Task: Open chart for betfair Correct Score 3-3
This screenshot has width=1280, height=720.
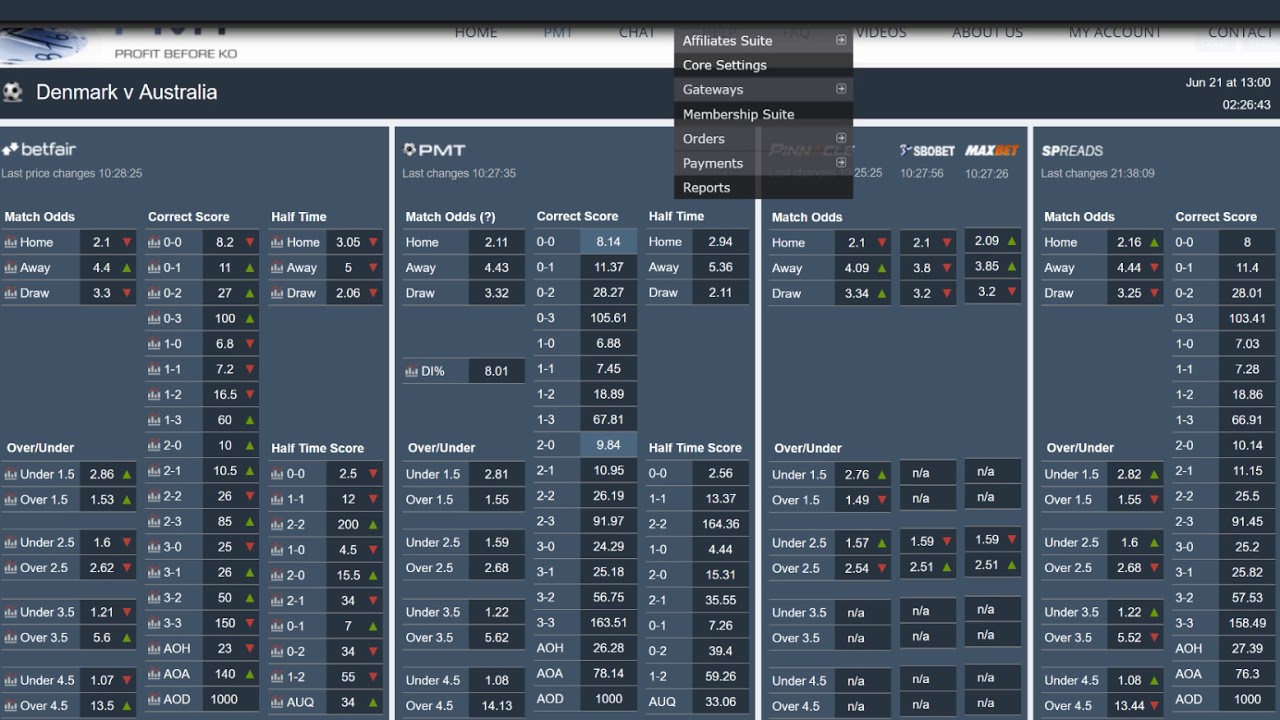Action: pos(154,624)
